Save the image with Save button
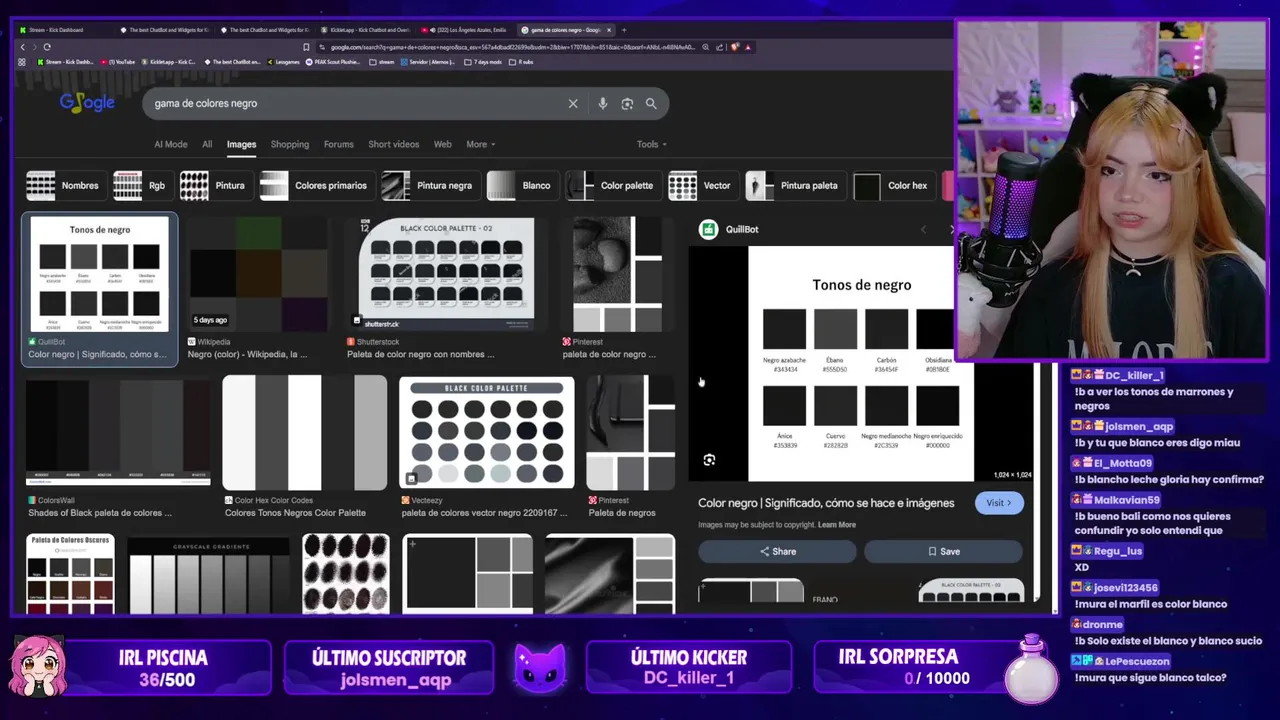The height and width of the screenshot is (720, 1280). tap(943, 551)
